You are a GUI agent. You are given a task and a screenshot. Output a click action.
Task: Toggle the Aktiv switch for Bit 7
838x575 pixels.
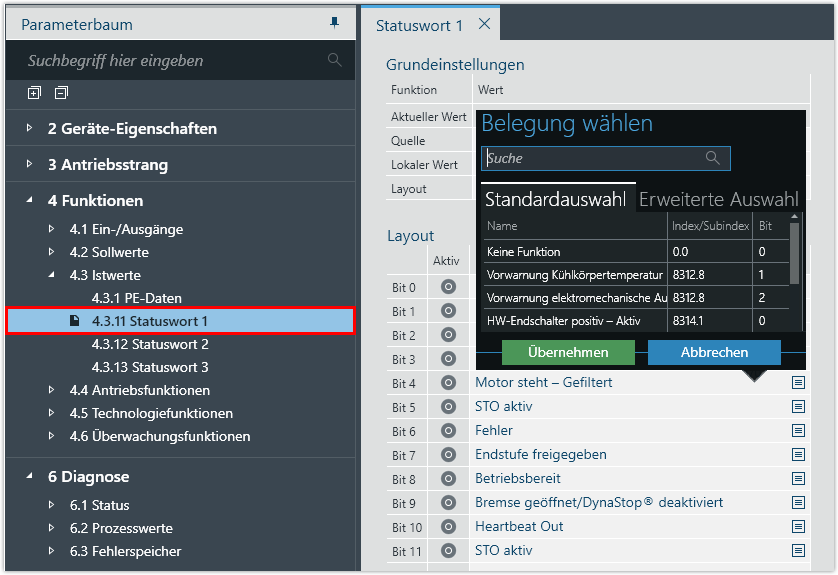click(448, 455)
